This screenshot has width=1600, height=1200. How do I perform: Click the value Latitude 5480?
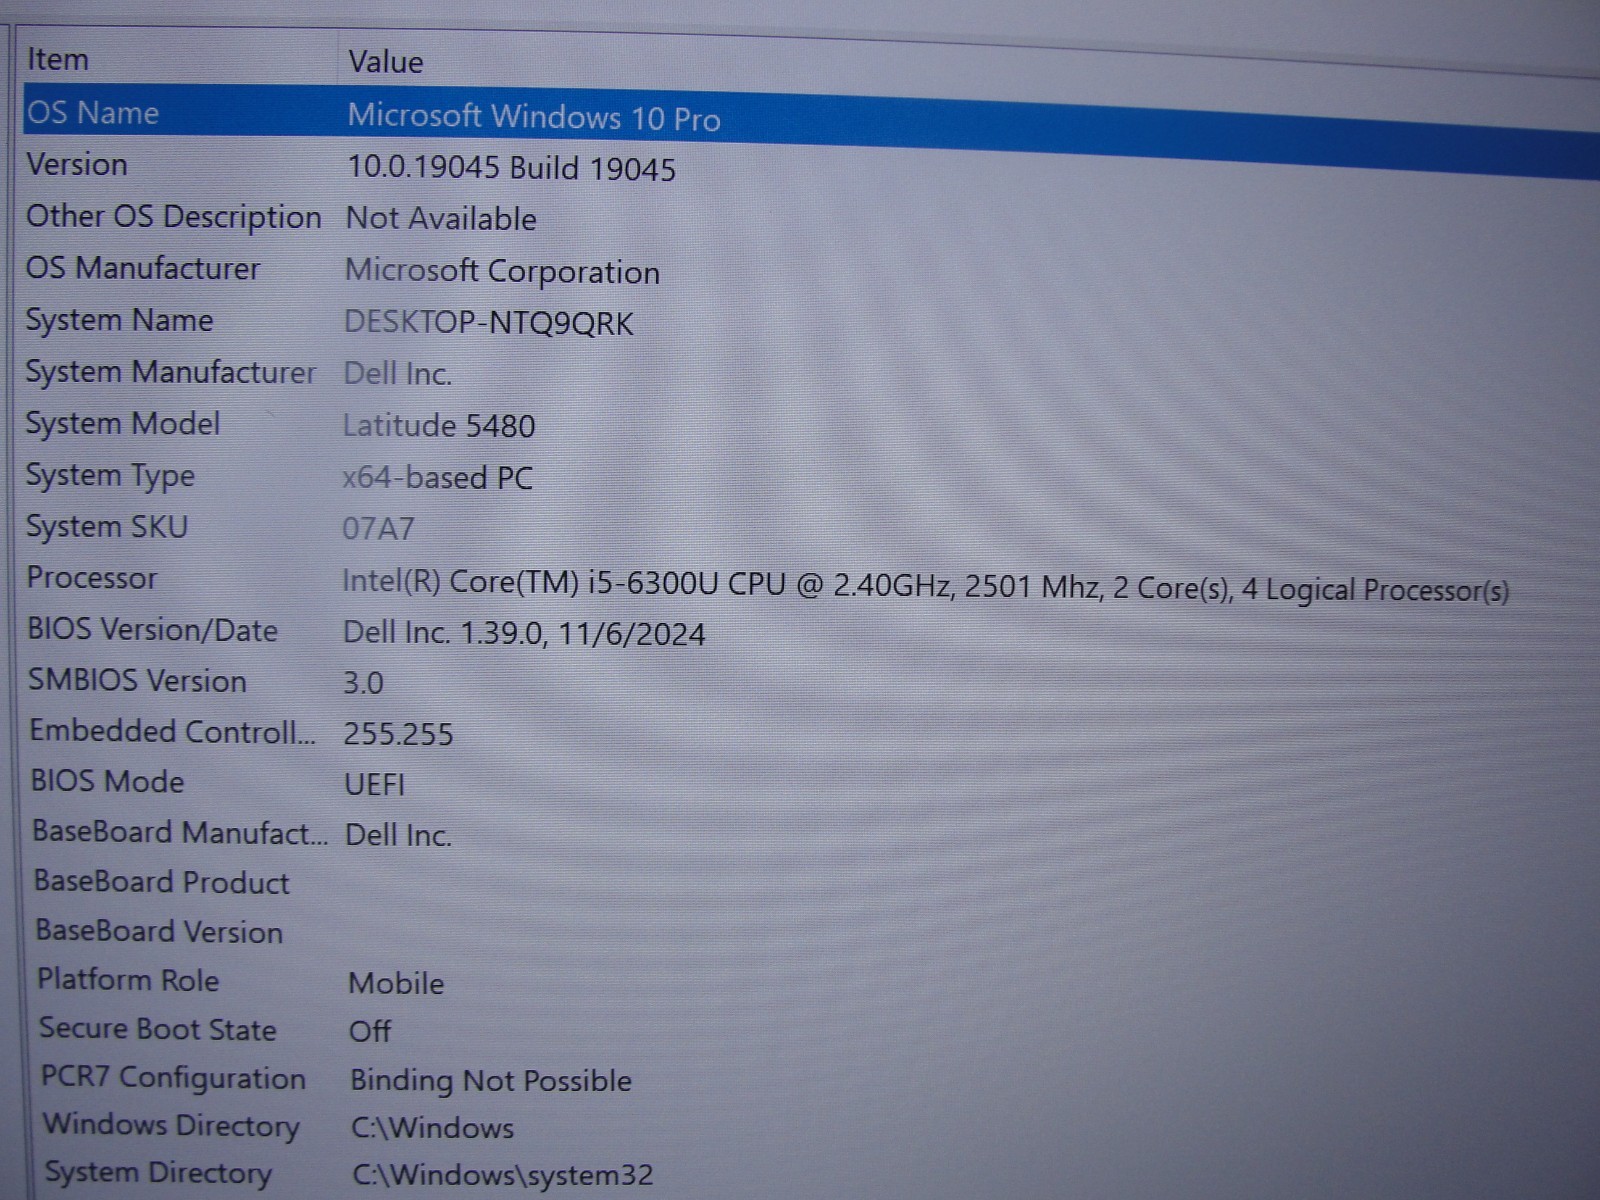438,426
